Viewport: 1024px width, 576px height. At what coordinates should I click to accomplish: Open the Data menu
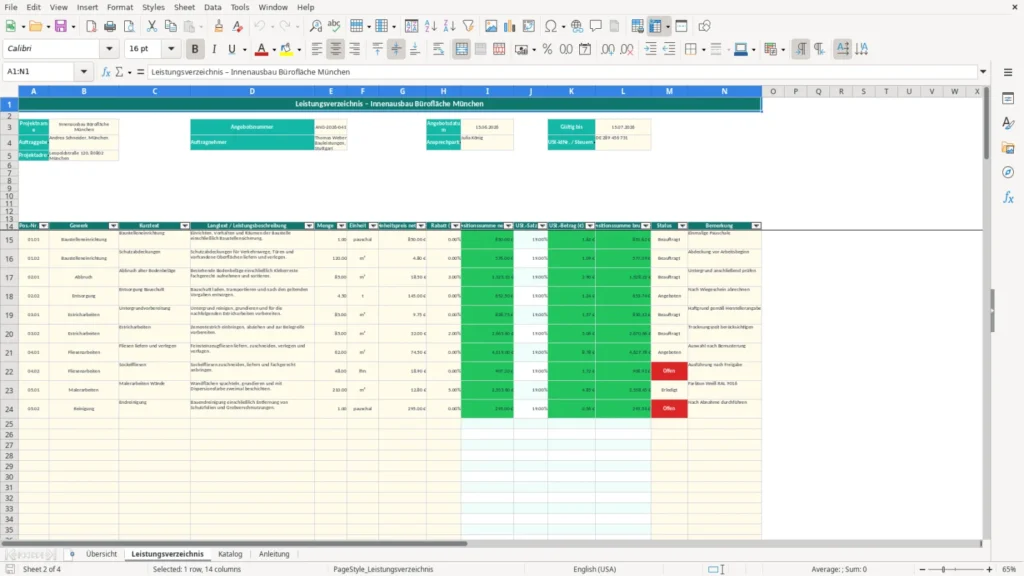(x=212, y=7)
